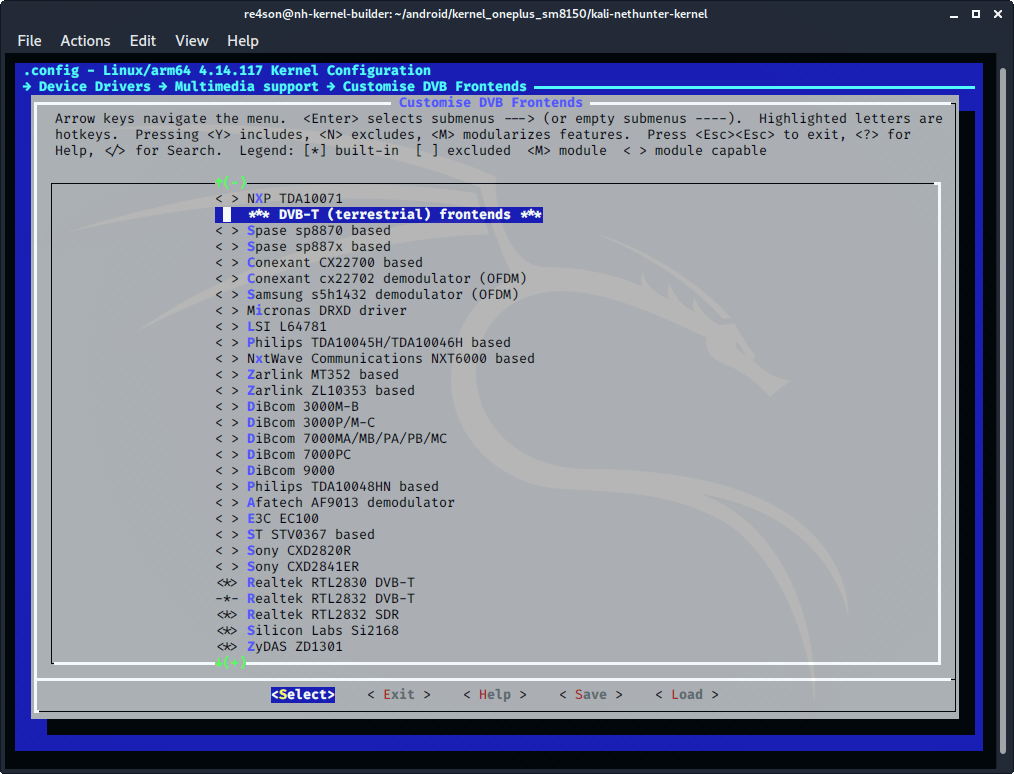Toggle the Silicon Labs Si2168 module state
Image resolution: width=1014 pixels, height=774 pixels.
click(227, 630)
